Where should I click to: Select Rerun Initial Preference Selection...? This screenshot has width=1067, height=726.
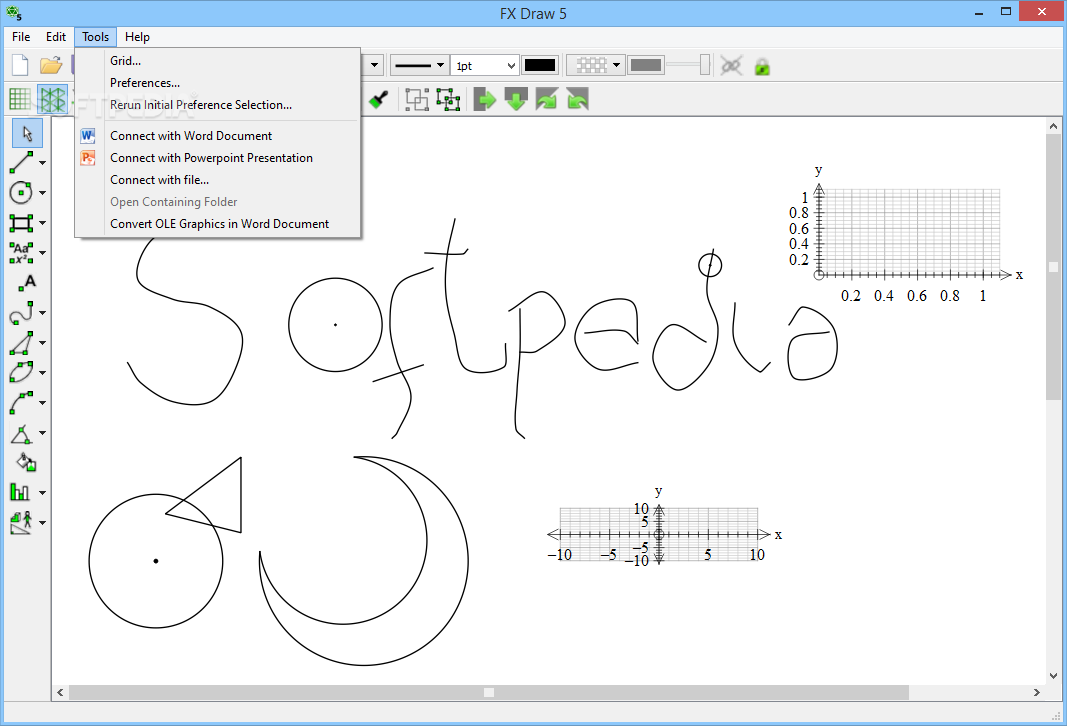(218, 105)
